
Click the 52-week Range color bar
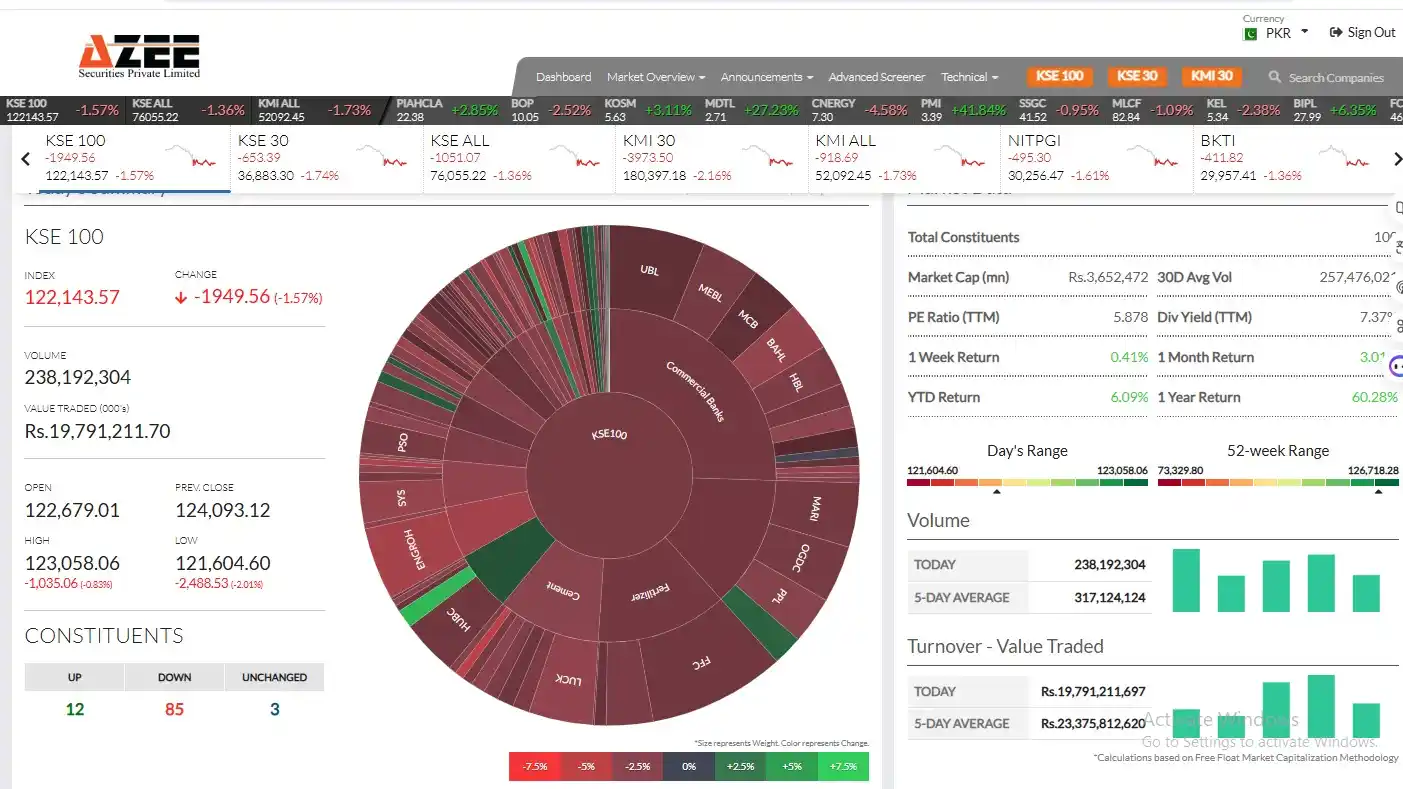click(x=1278, y=482)
